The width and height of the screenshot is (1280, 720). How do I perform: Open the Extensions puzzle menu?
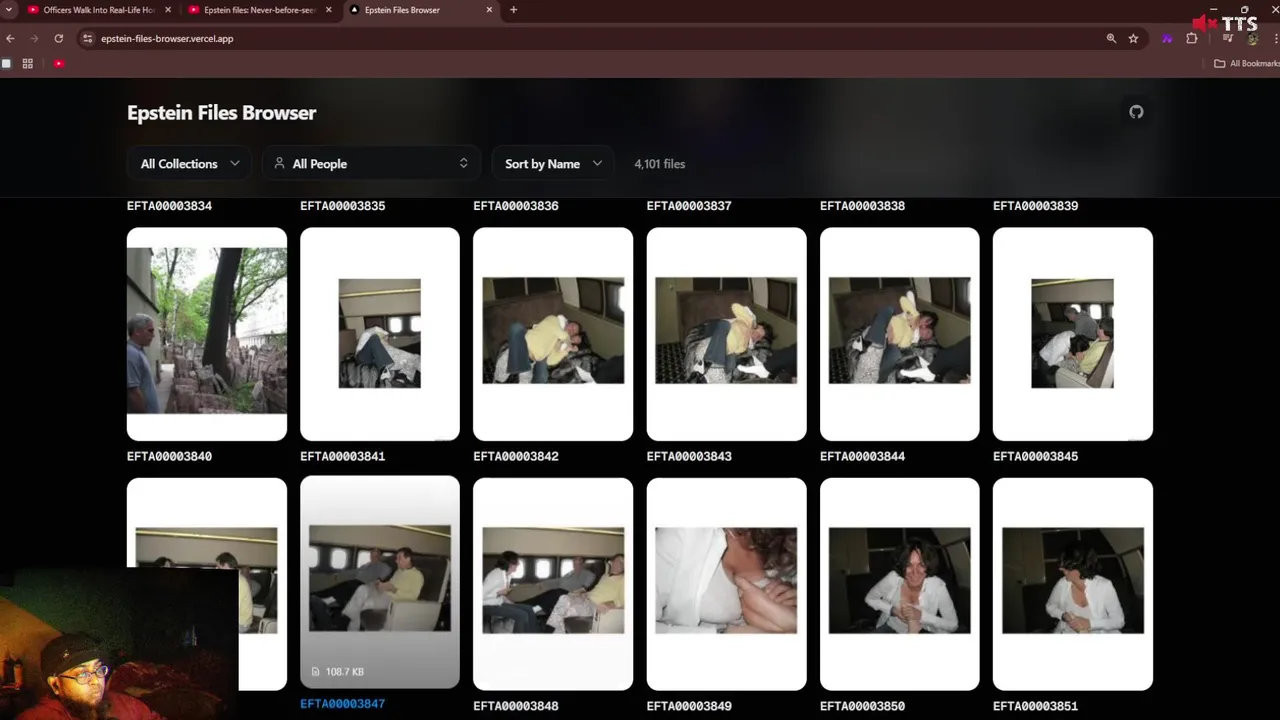coord(1192,38)
